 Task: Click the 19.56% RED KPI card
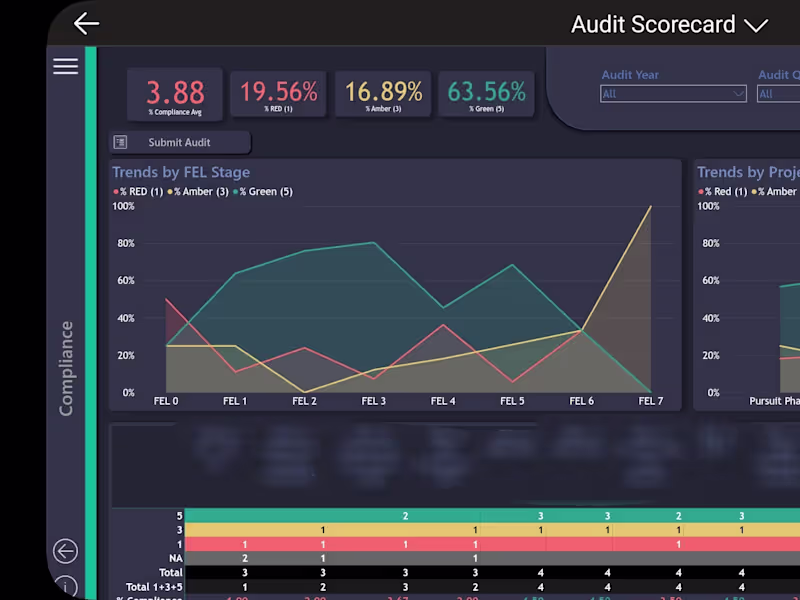[279, 96]
